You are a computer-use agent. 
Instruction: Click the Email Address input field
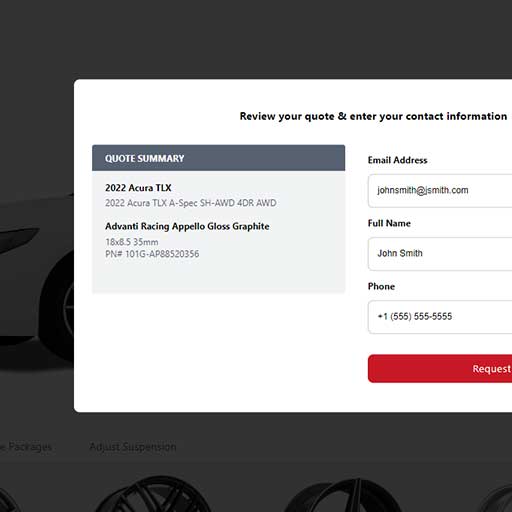click(440, 191)
